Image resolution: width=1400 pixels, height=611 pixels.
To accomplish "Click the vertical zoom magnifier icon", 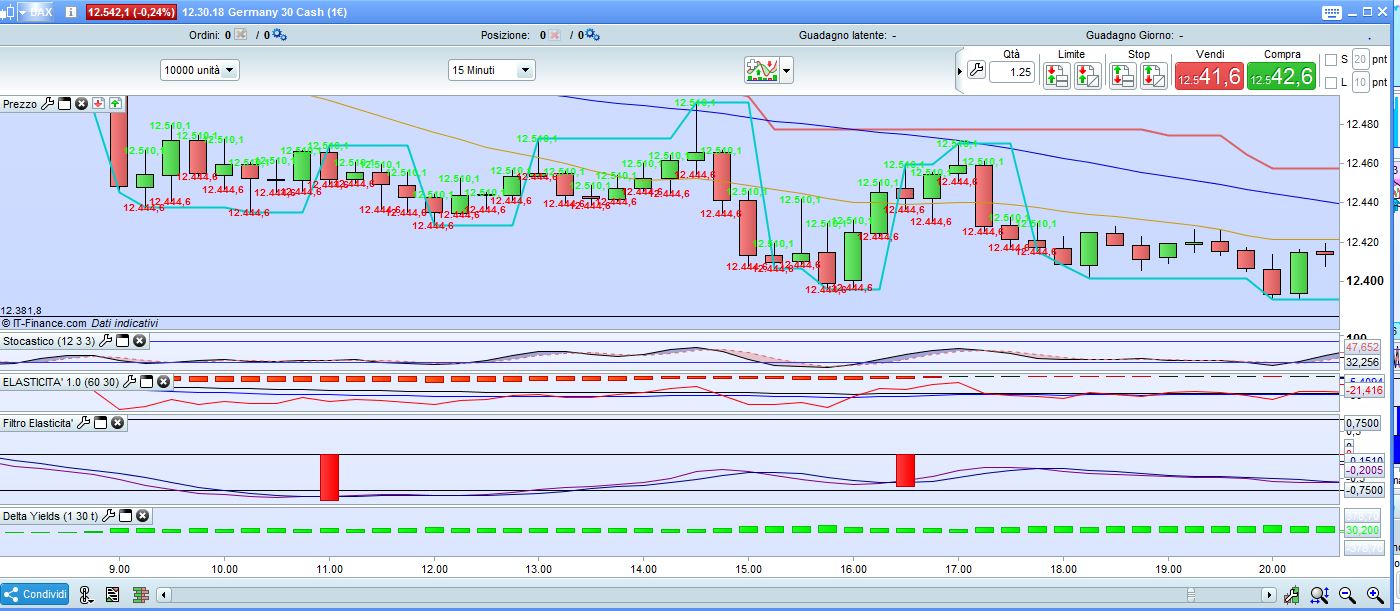I will pyautogui.click(x=1320, y=595).
